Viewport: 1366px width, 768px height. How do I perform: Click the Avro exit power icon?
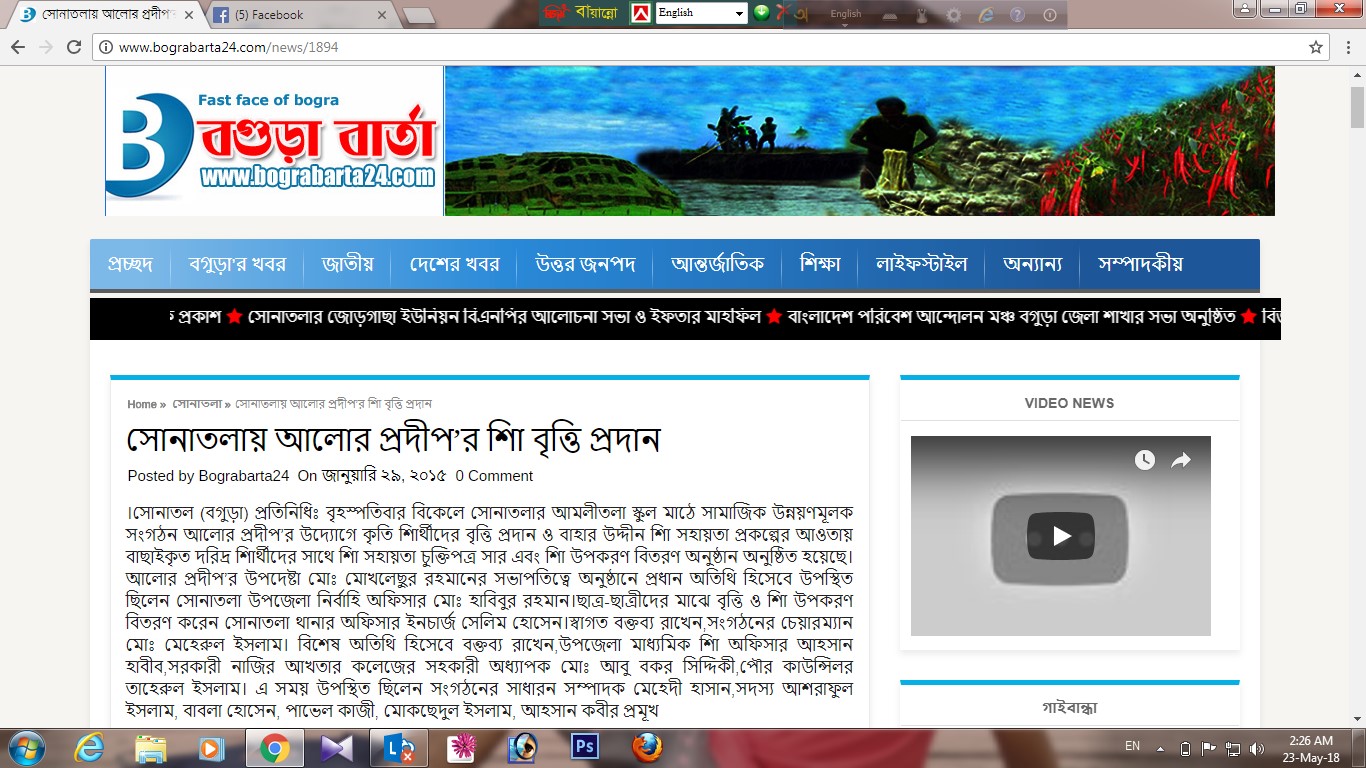[1050, 15]
